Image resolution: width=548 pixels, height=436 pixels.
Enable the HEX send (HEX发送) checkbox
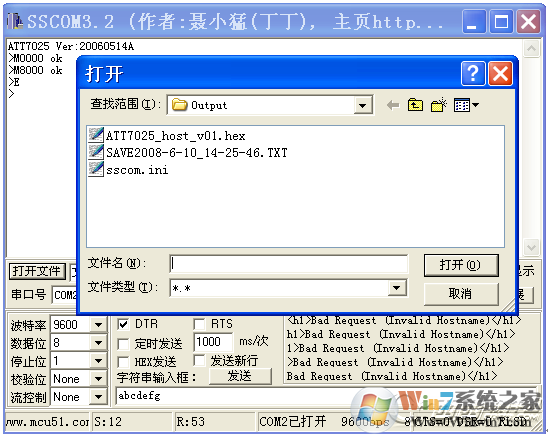(123, 362)
